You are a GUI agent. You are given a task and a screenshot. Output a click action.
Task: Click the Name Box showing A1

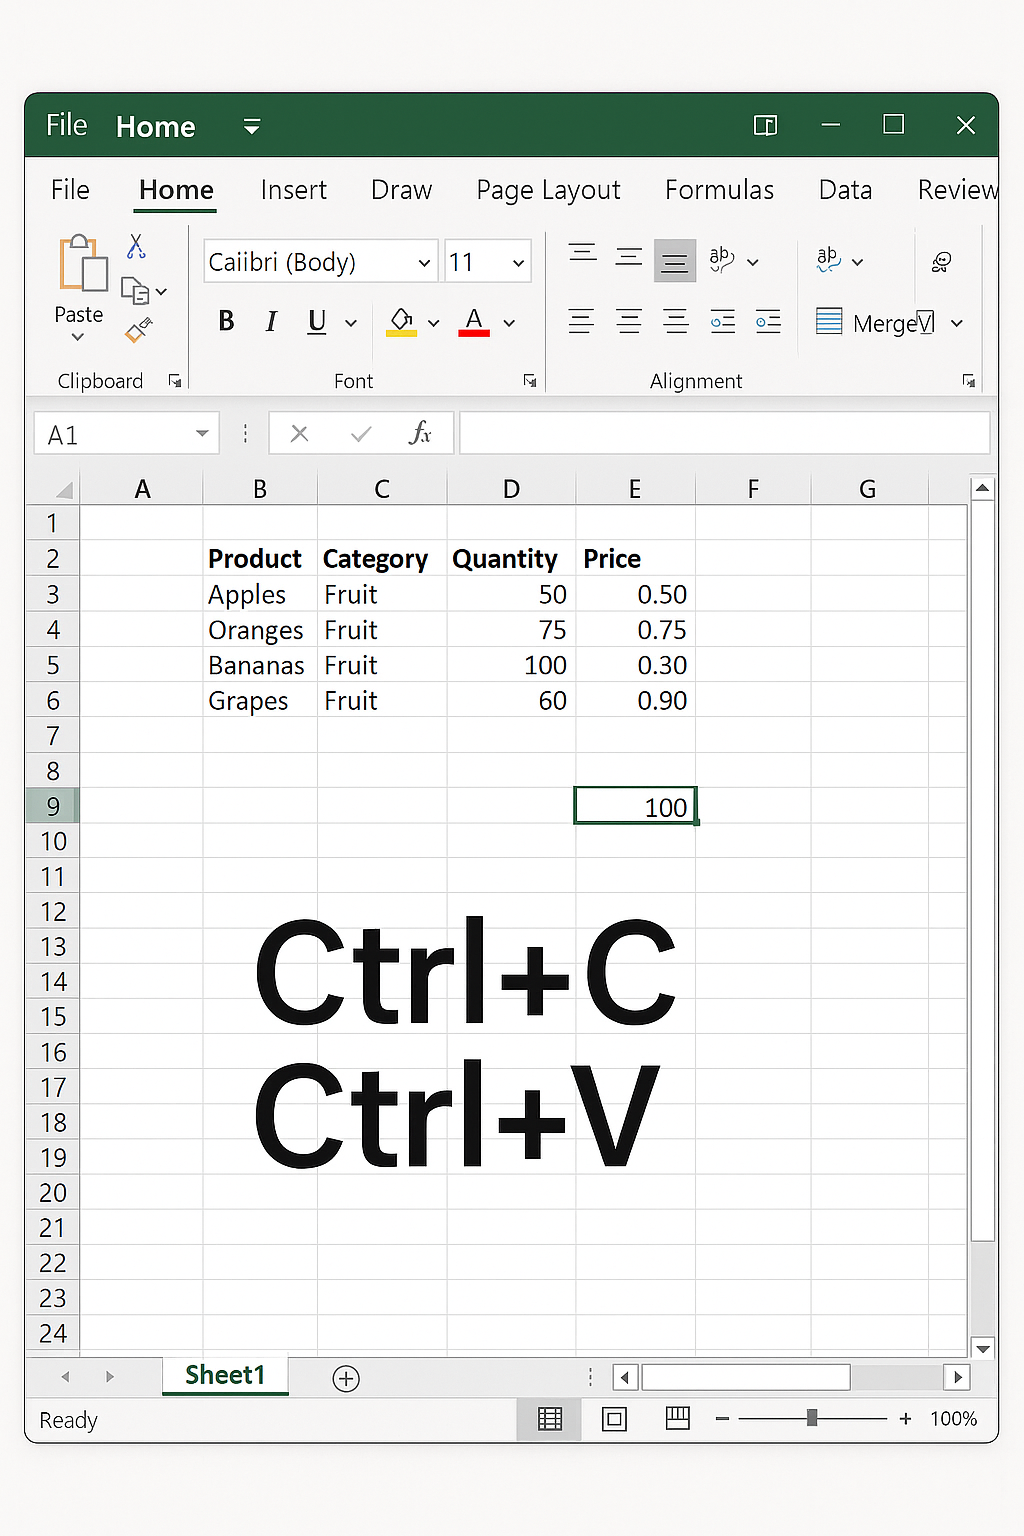[127, 434]
